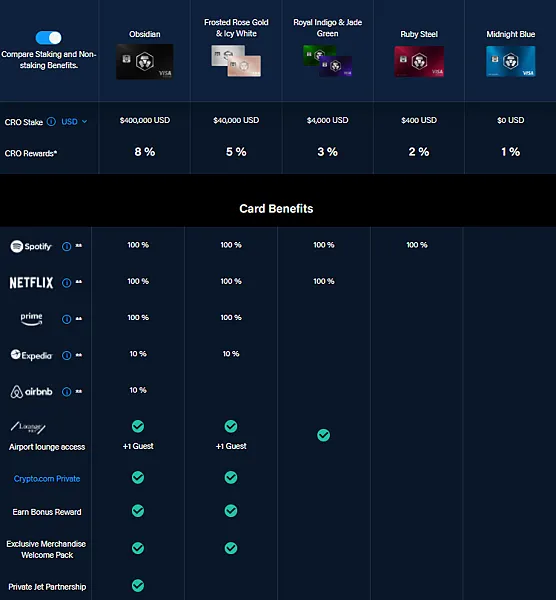Click the Airbnb logo
The height and width of the screenshot is (600, 556).
31,391
